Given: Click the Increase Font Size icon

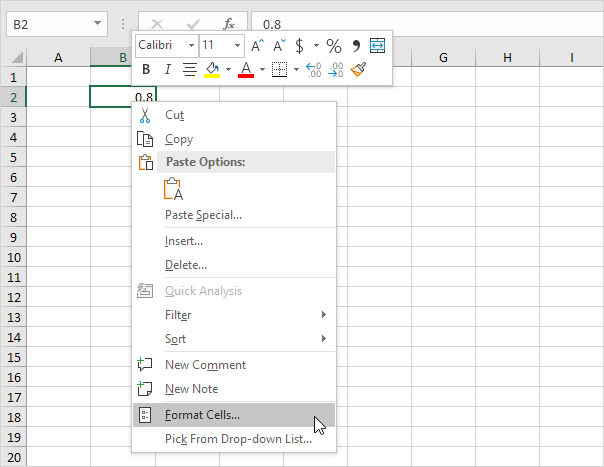Looking at the screenshot, I should click(258, 46).
